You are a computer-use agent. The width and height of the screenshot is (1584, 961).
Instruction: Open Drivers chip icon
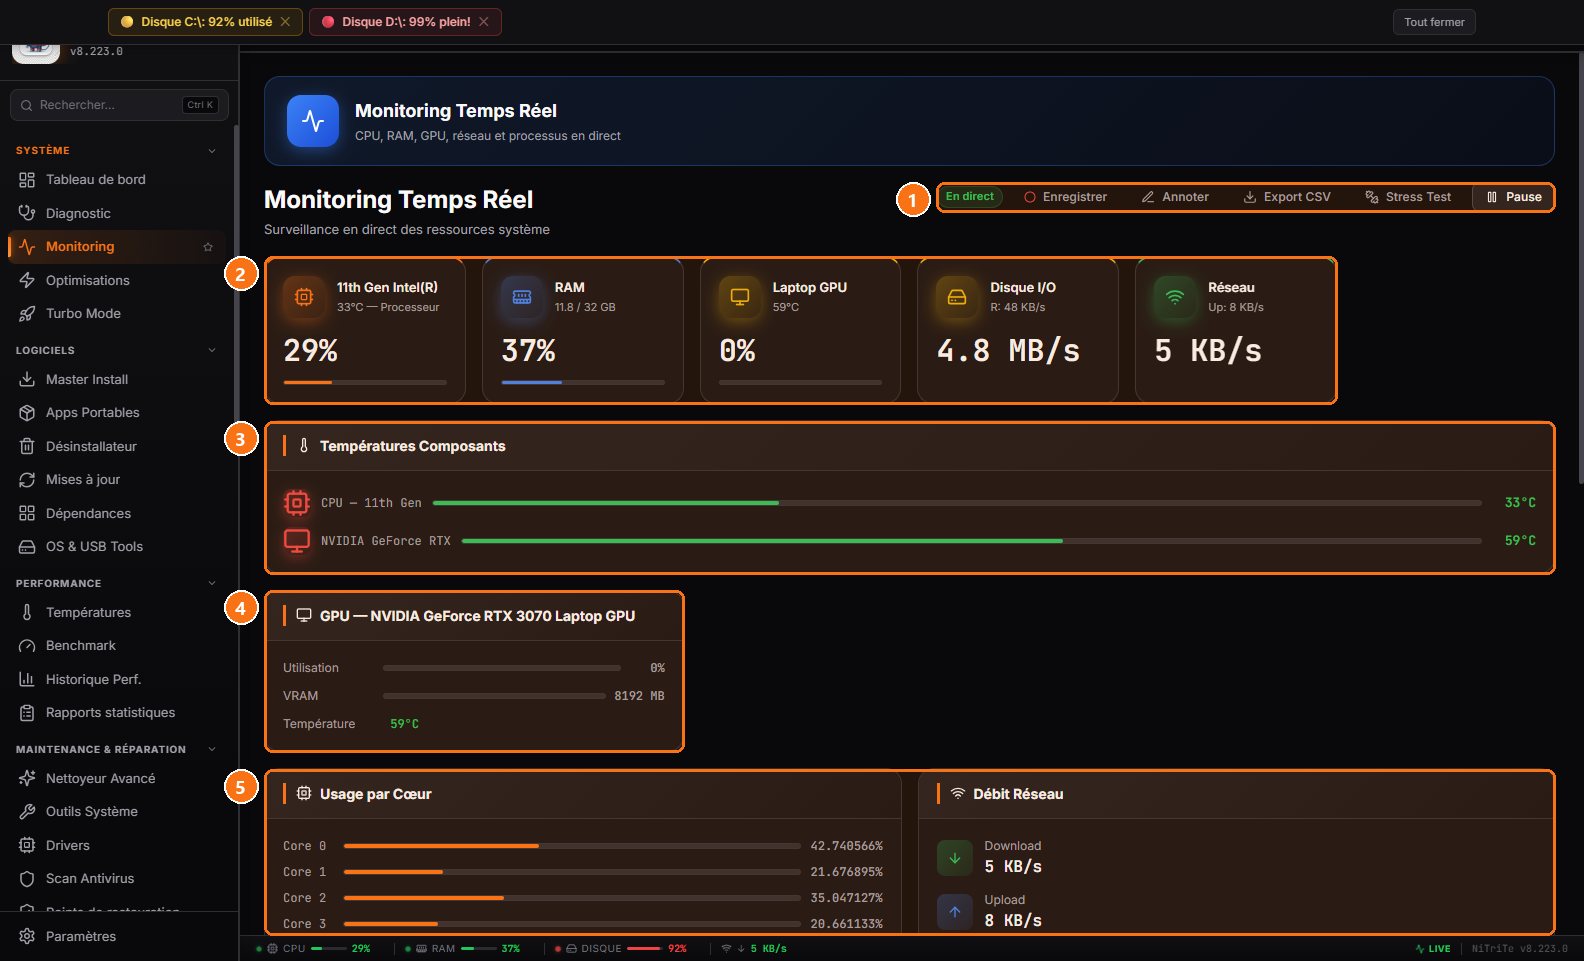click(x=27, y=846)
